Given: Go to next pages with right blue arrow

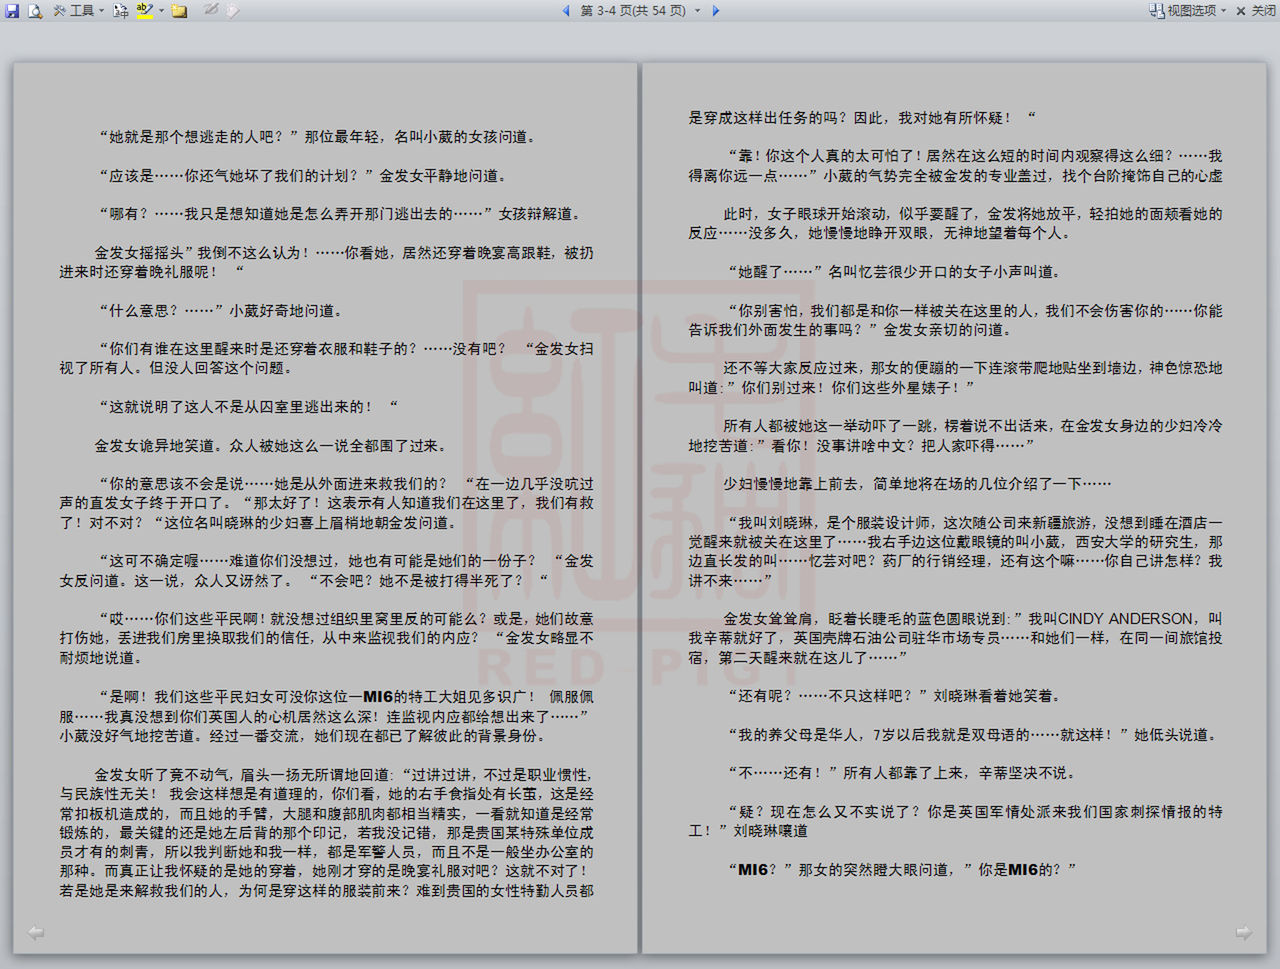Looking at the screenshot, I should (x=716, y=11).
